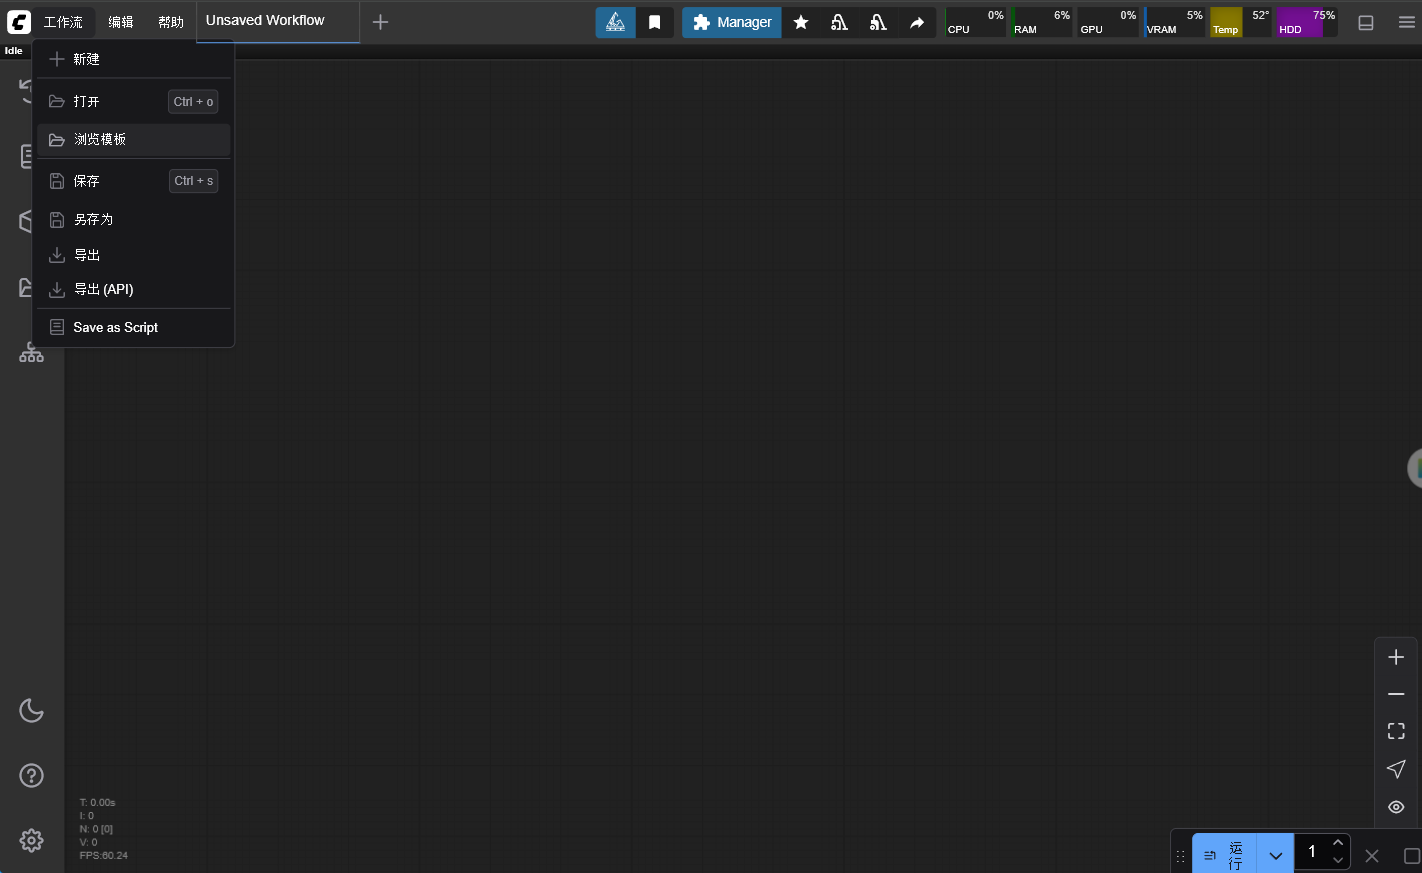1422x873 pixels.
Task: Open the hamburger menu at top right
Action: (1406, 22)
